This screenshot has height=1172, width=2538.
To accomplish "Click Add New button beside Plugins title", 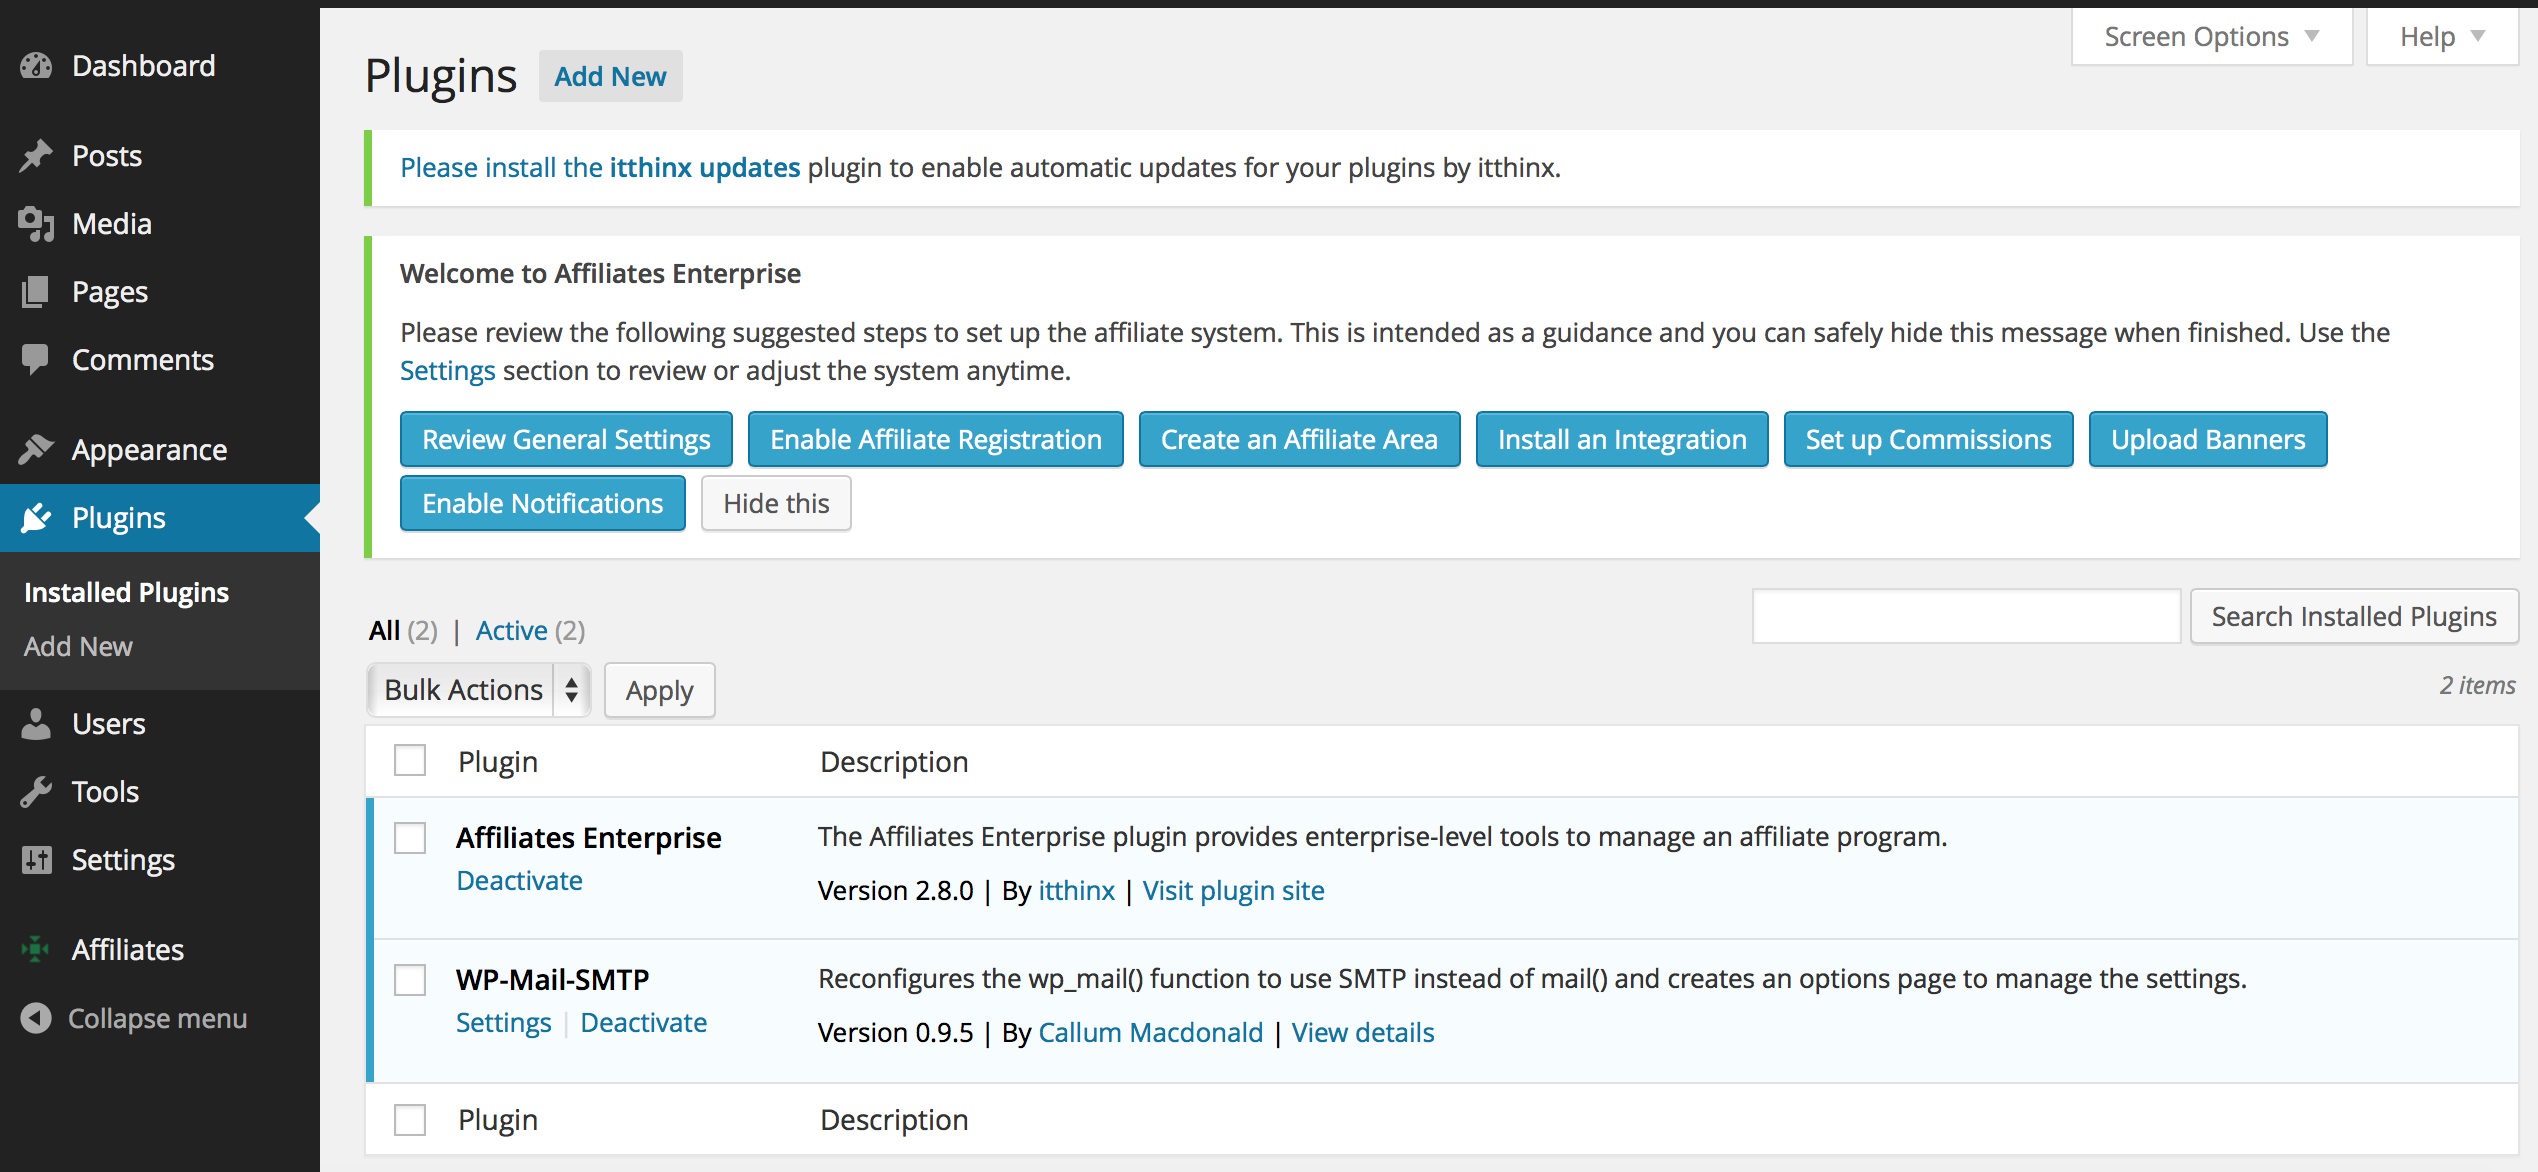I will coord(611,76).
